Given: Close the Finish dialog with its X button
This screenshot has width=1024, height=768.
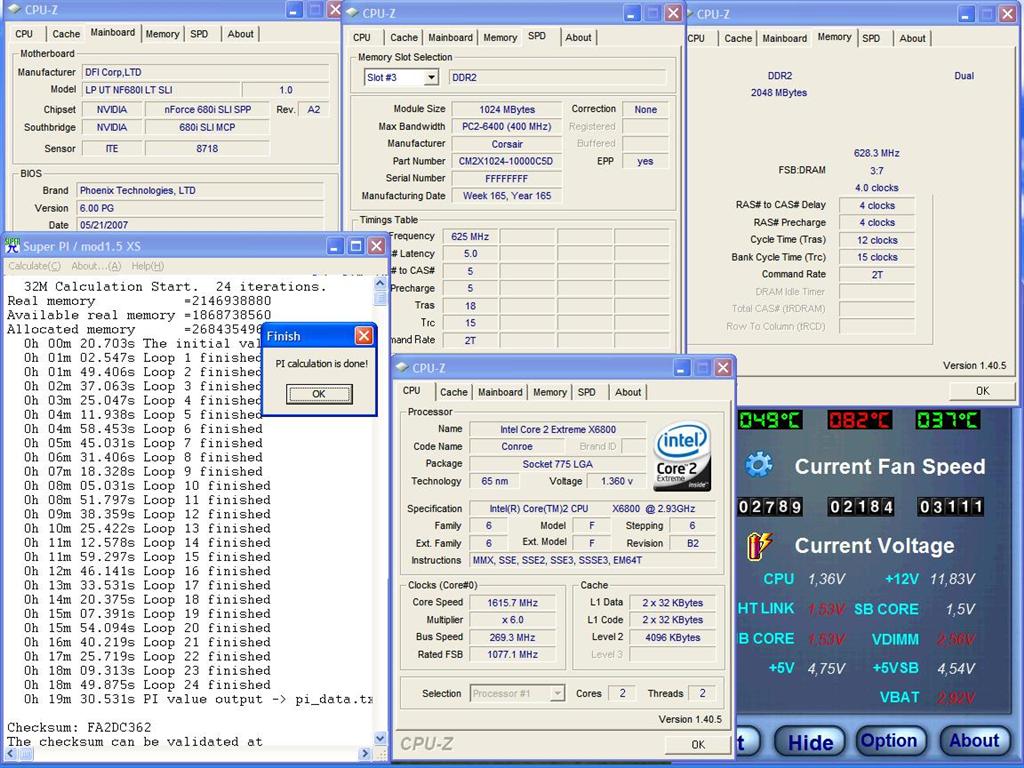Looking at the screenshot, I should tap(364, 336).
